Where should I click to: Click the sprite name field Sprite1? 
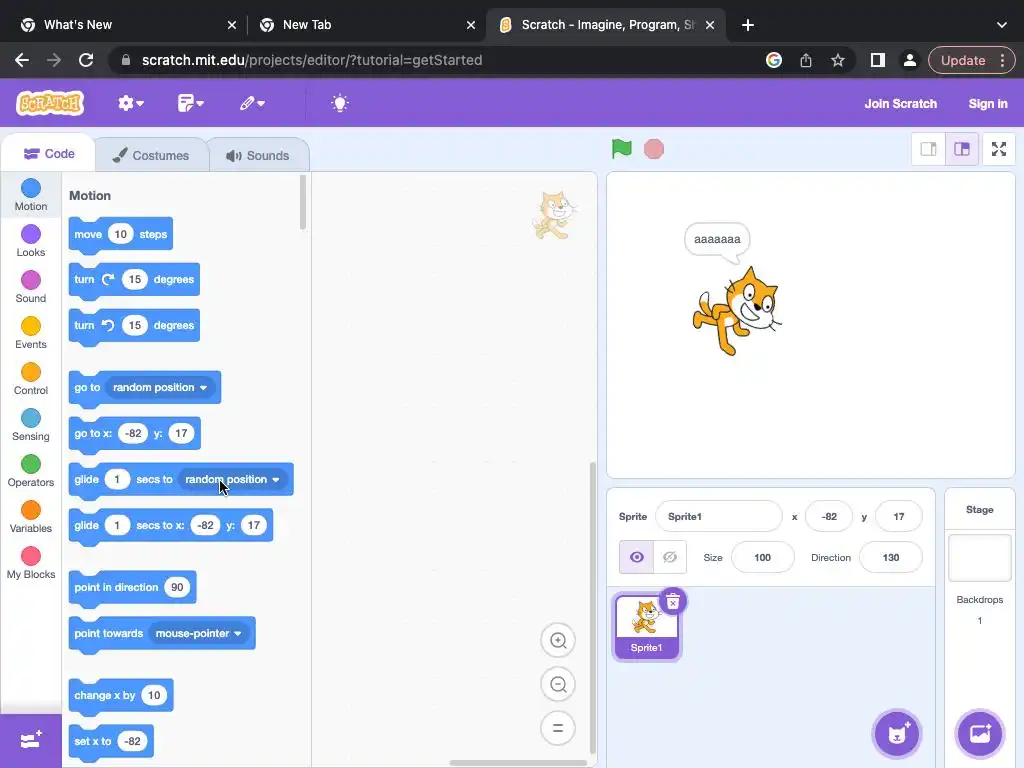[718, 517]
